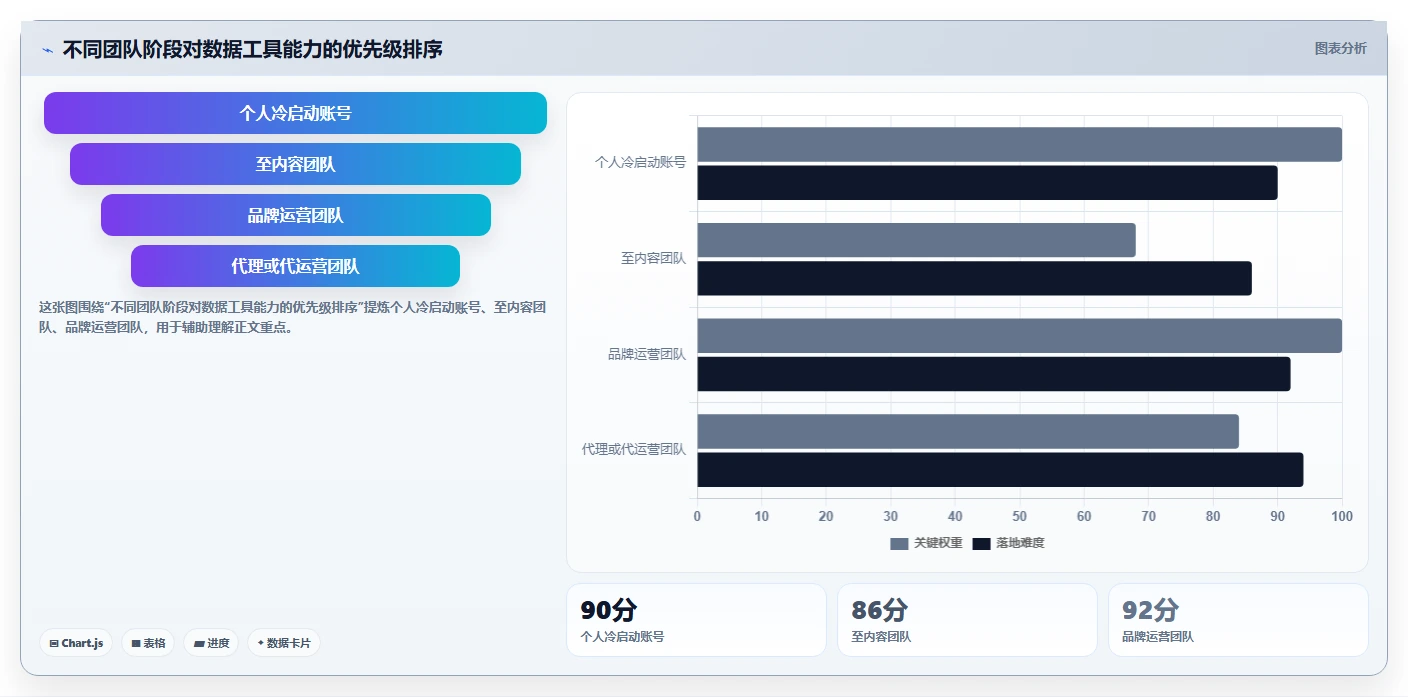This screenshot has width=1408, height=697.
Task: Select the 个人冷启动账号 funnel stage
Action: pyautogui.click(x=295, y=113)
